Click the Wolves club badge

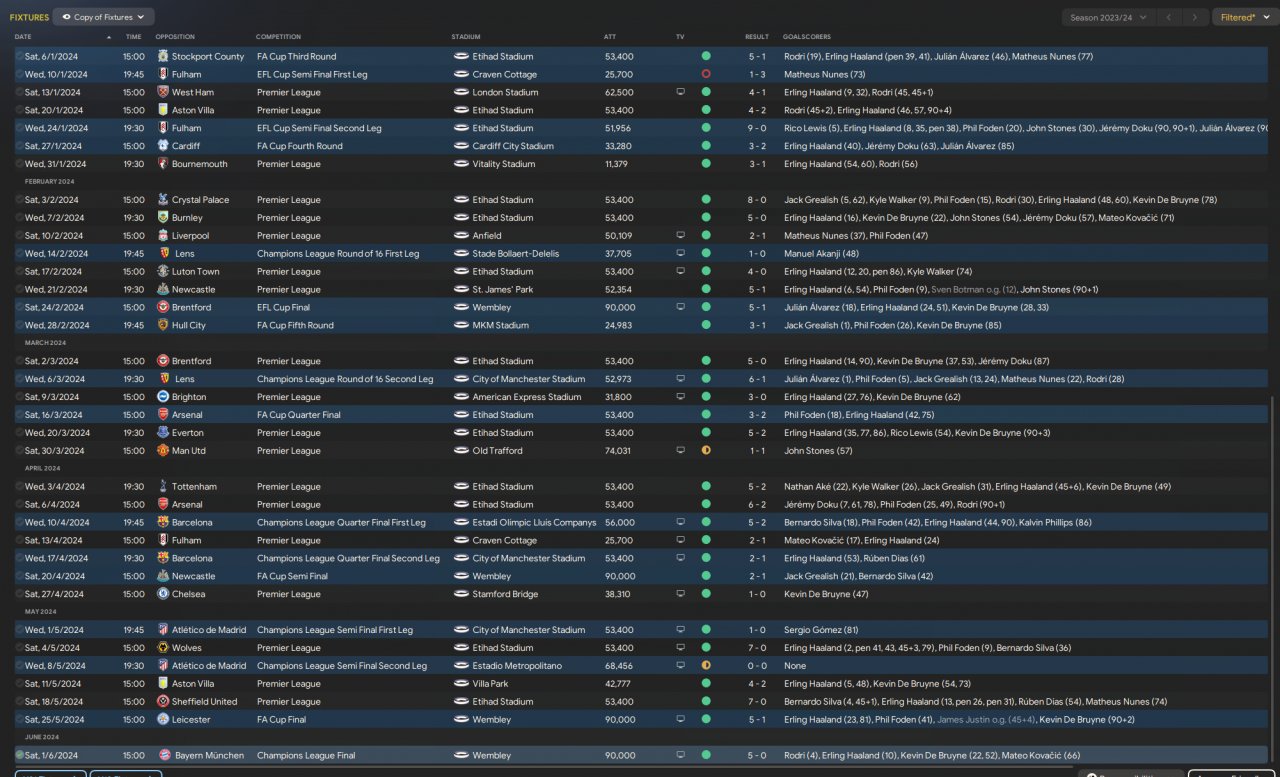163,648
